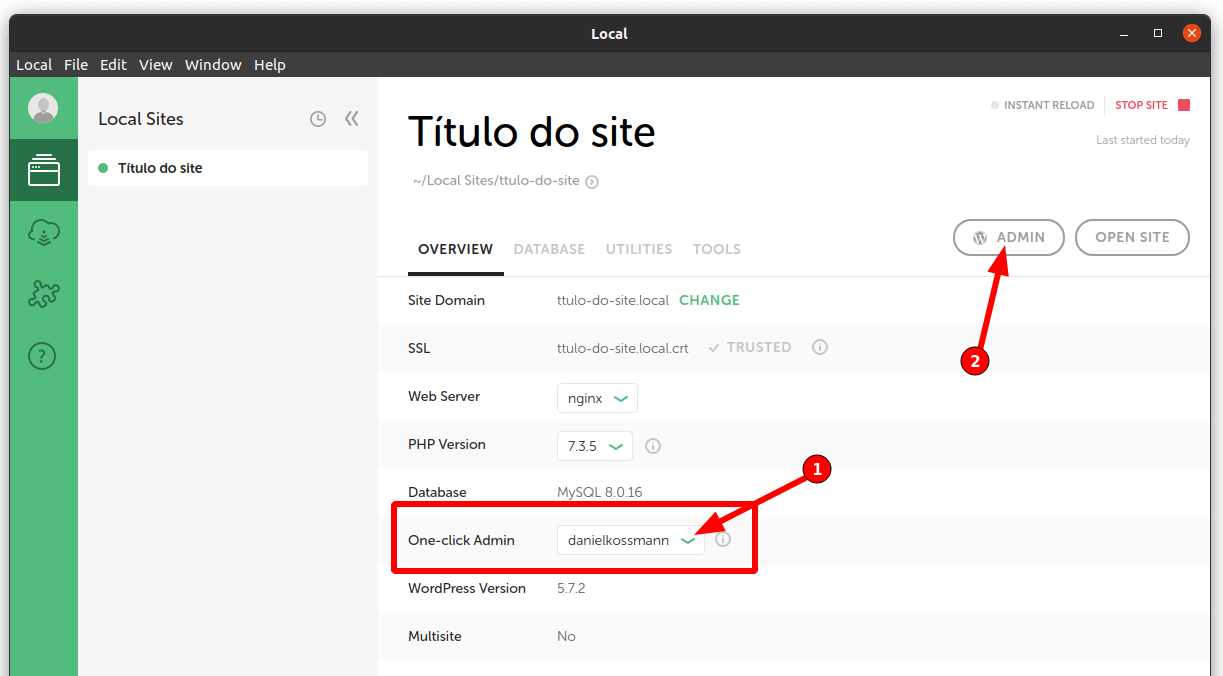Click the site path ~/Local Sites/ttulo-do-site

496,181
